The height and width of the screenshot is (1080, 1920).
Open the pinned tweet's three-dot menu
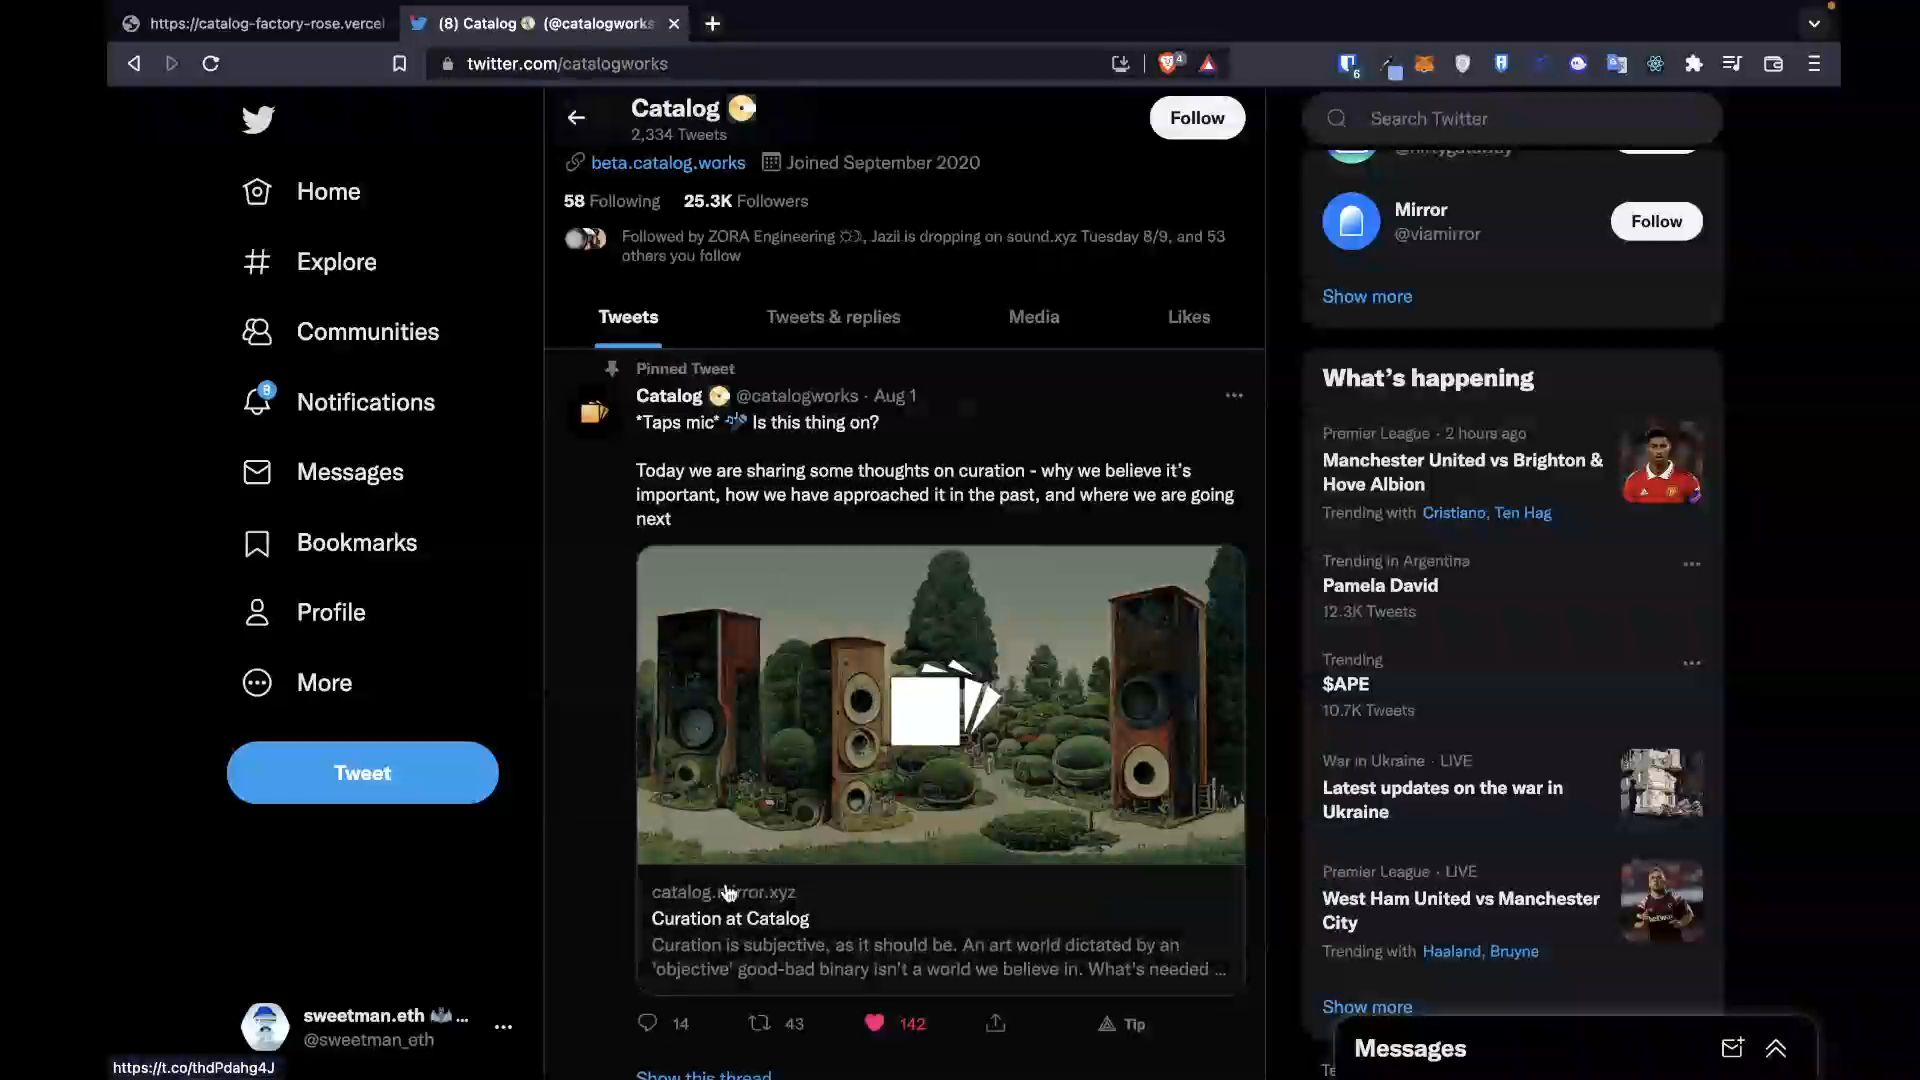click(1234, 396)
